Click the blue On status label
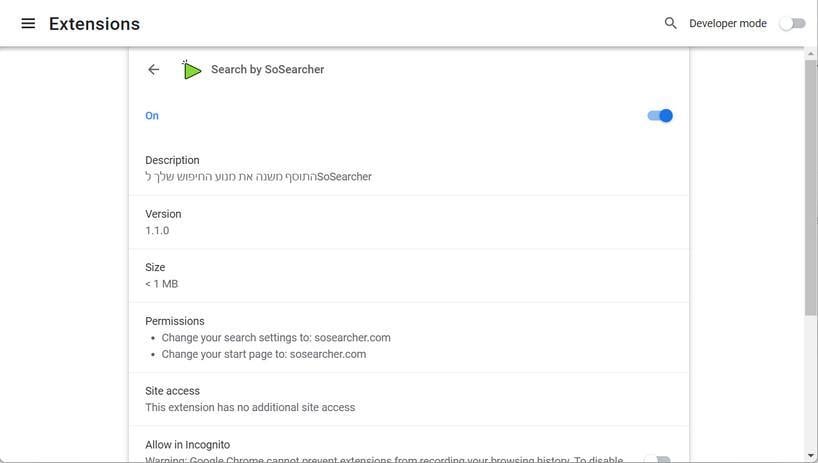Image resolution: width=818 pixels, height=463 pixels. (152, 116)
